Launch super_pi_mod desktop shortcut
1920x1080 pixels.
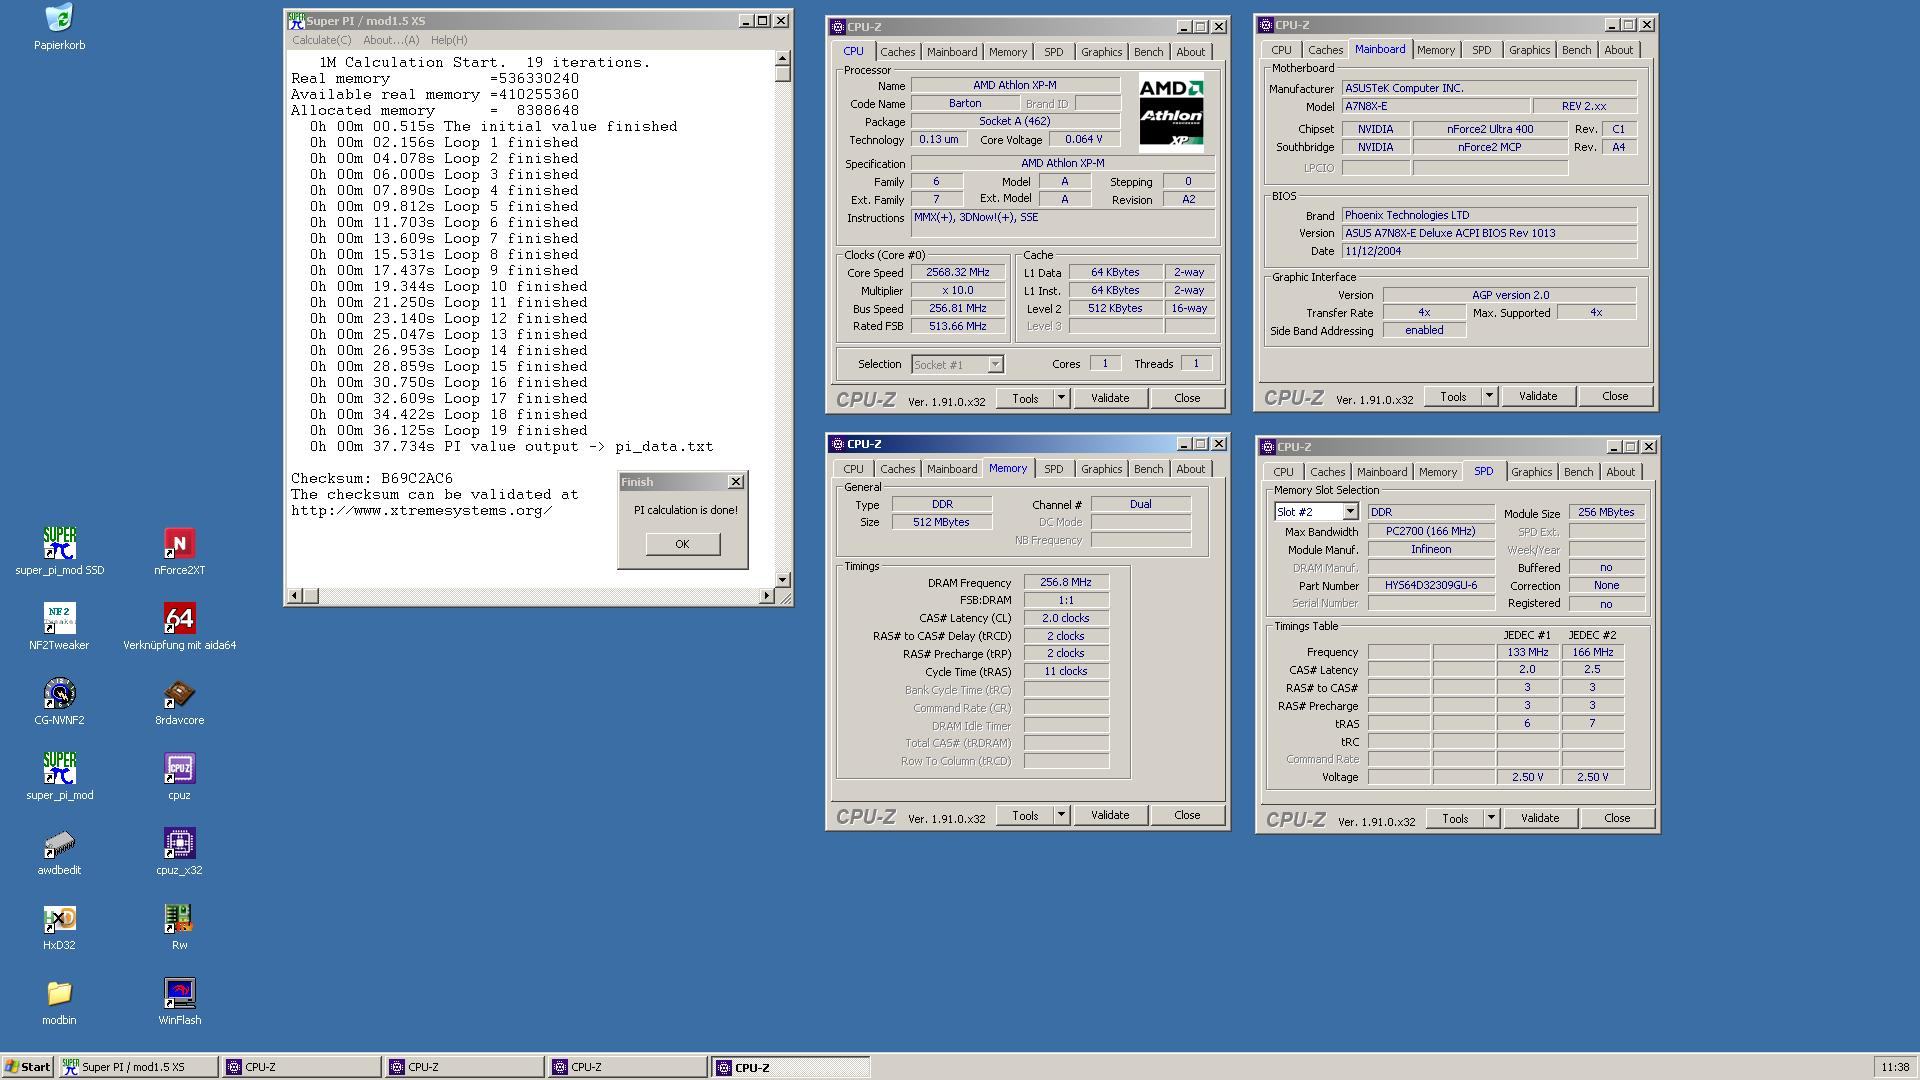(59, 776)
